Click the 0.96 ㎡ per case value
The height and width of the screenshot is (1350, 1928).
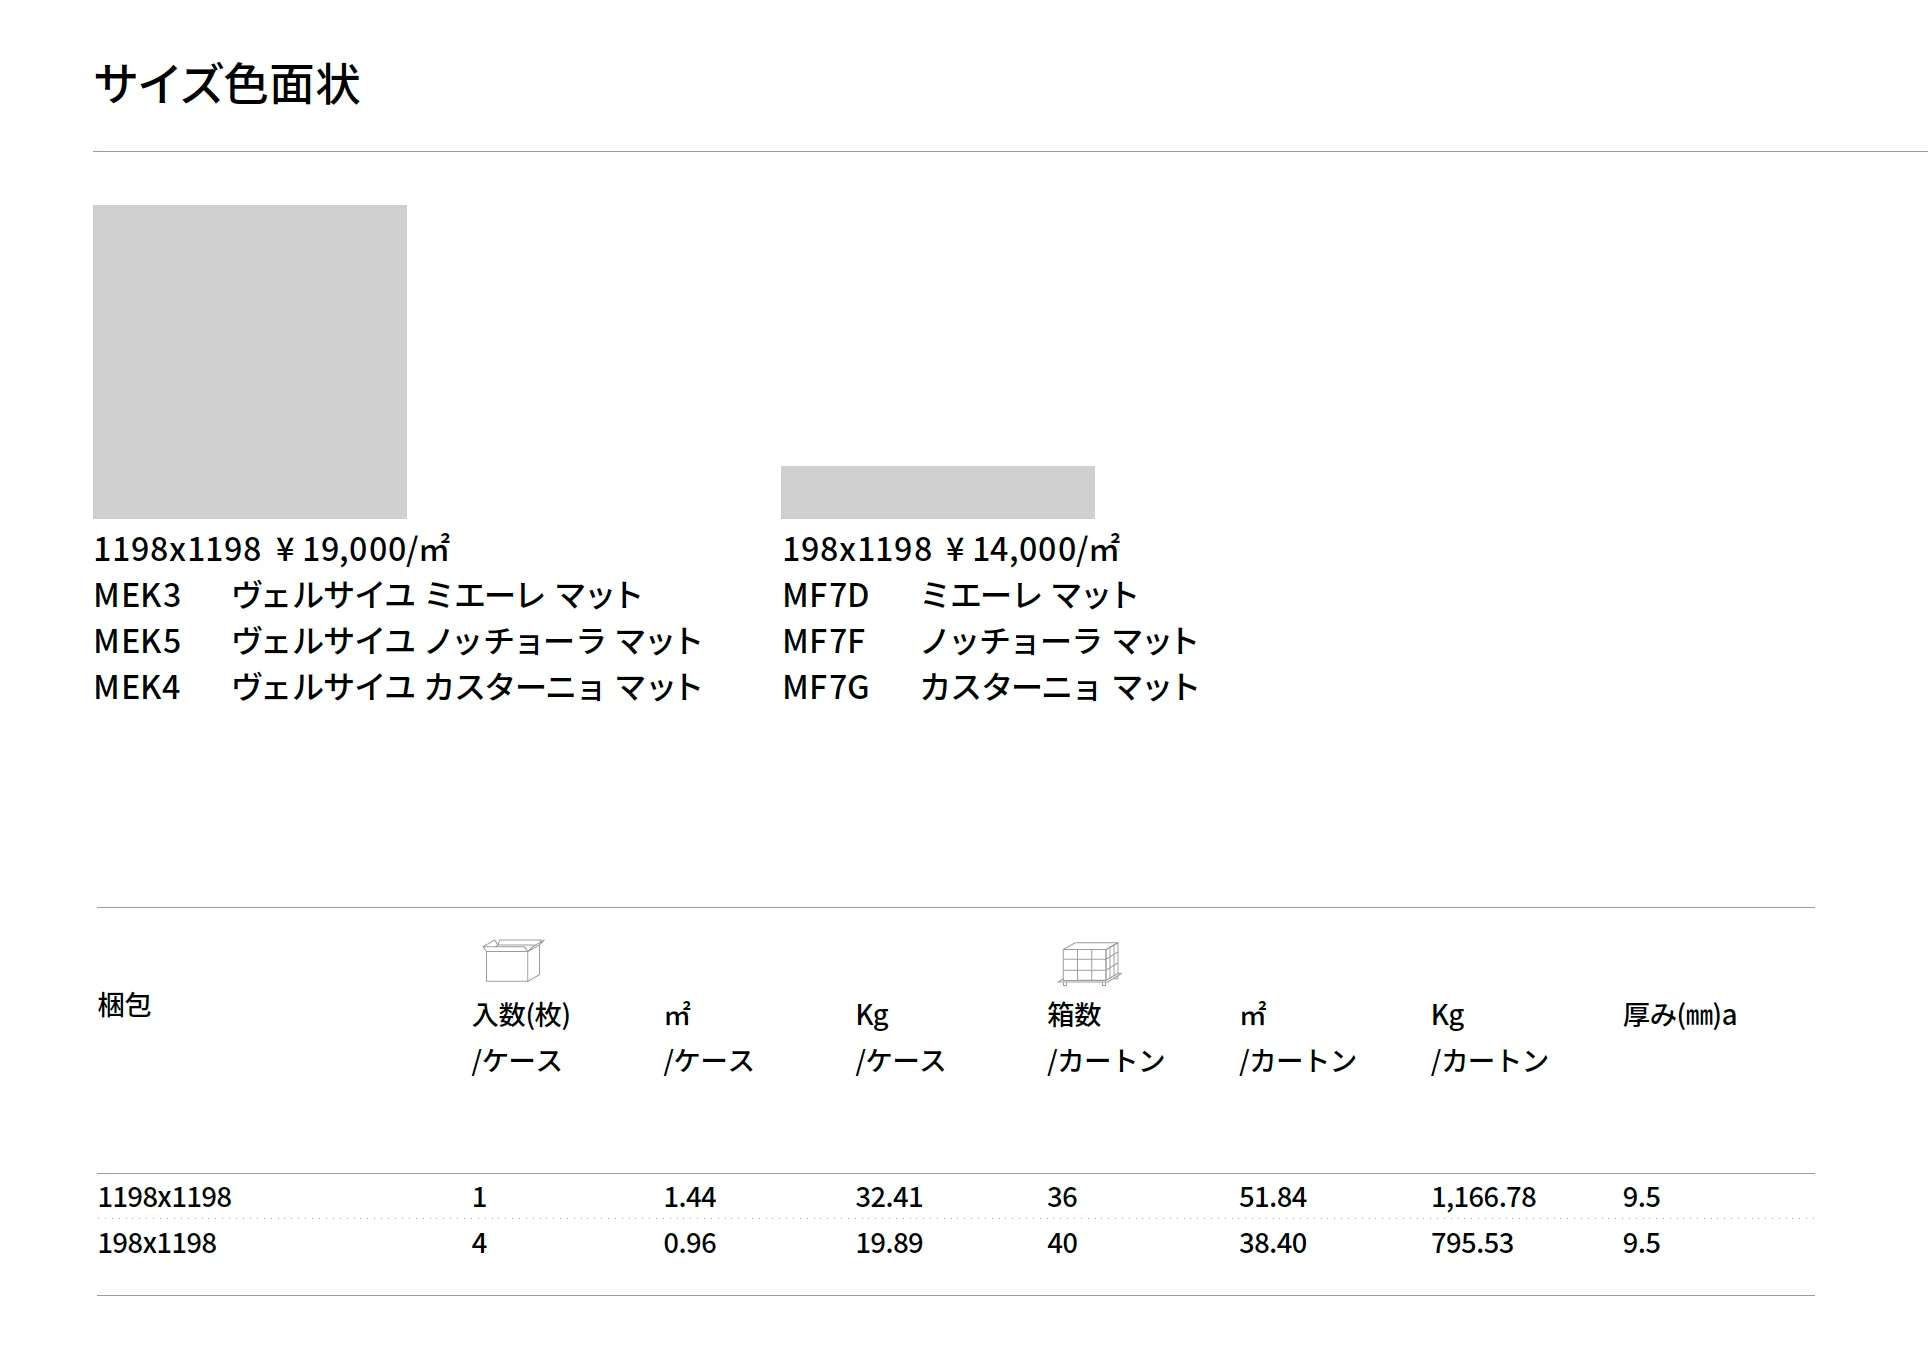[x=690, y=1243]
